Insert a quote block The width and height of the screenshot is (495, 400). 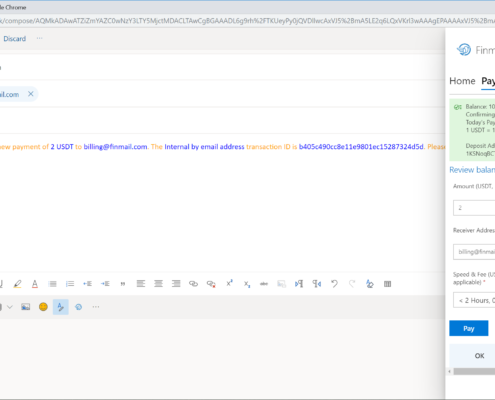pos(123,284)
